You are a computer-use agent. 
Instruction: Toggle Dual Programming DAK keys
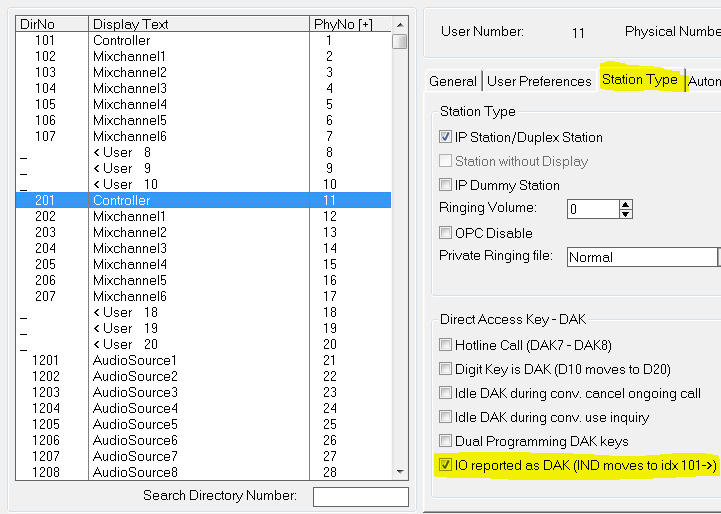pyautogui.click(x=446, y=441)
